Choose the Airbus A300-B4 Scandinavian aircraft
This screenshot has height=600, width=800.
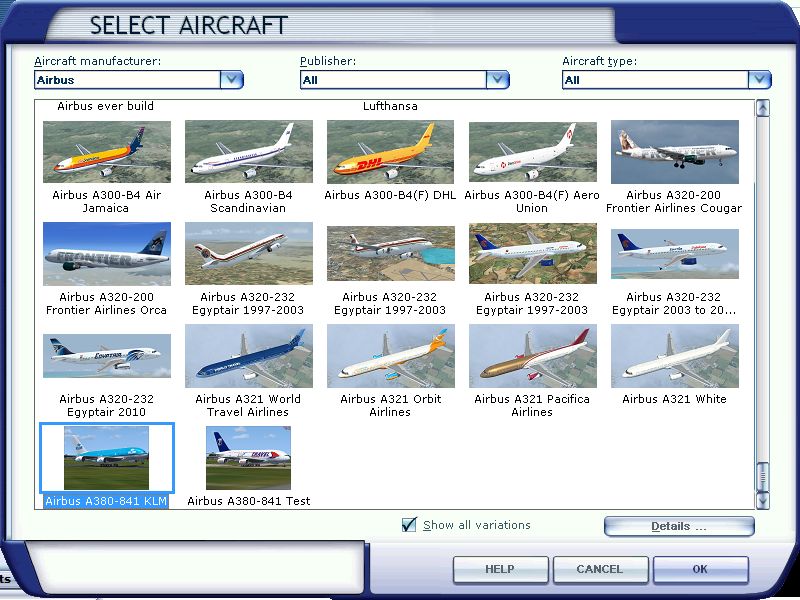pyautogui.click(x=249, y=152)
